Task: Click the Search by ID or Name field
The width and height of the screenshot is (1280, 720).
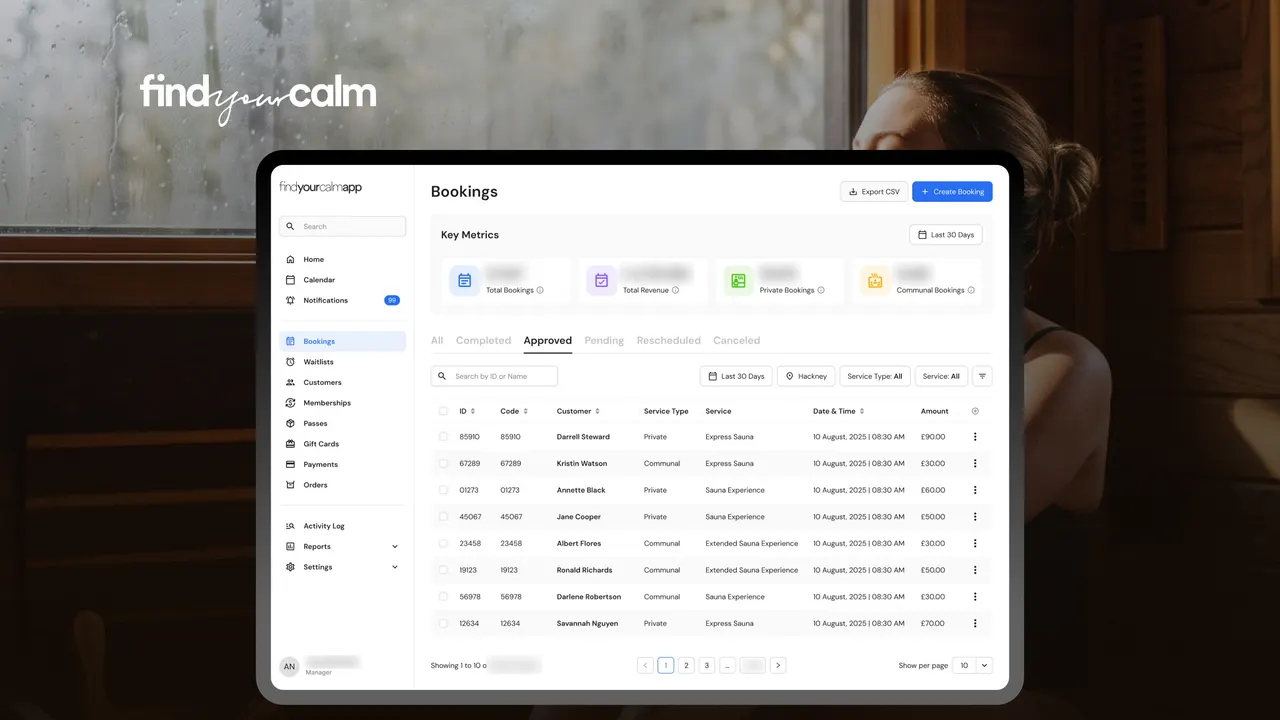Action: pyautogui.click(x=494, y=376)
